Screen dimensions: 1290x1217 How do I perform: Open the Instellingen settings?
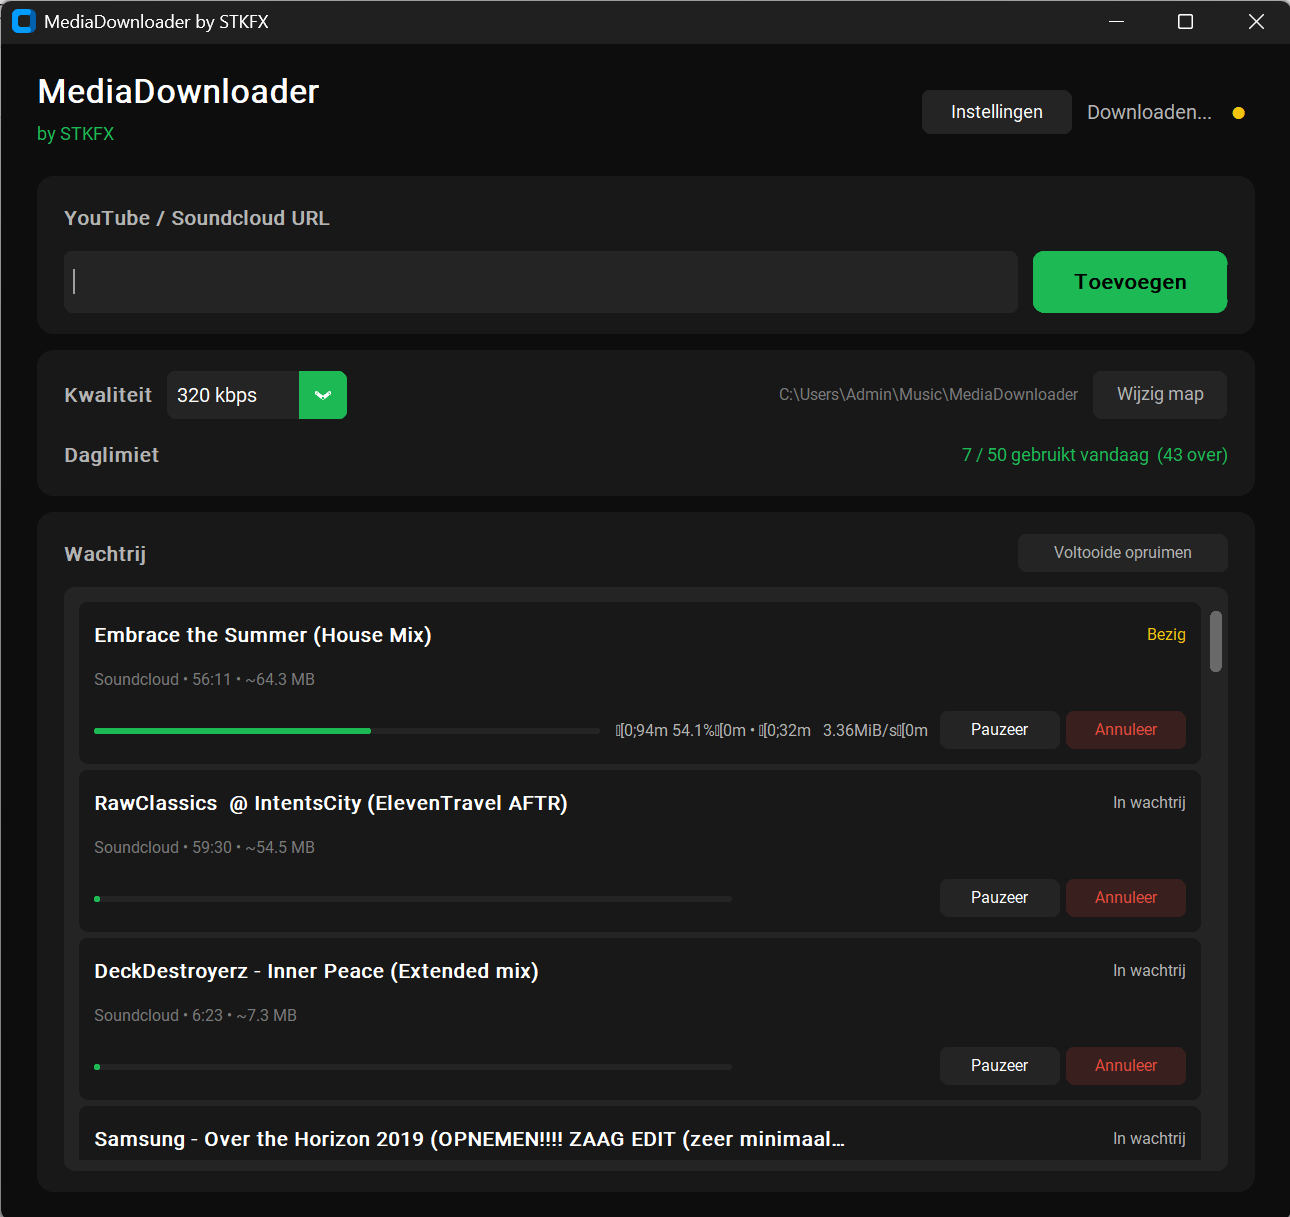coord(996,112)
